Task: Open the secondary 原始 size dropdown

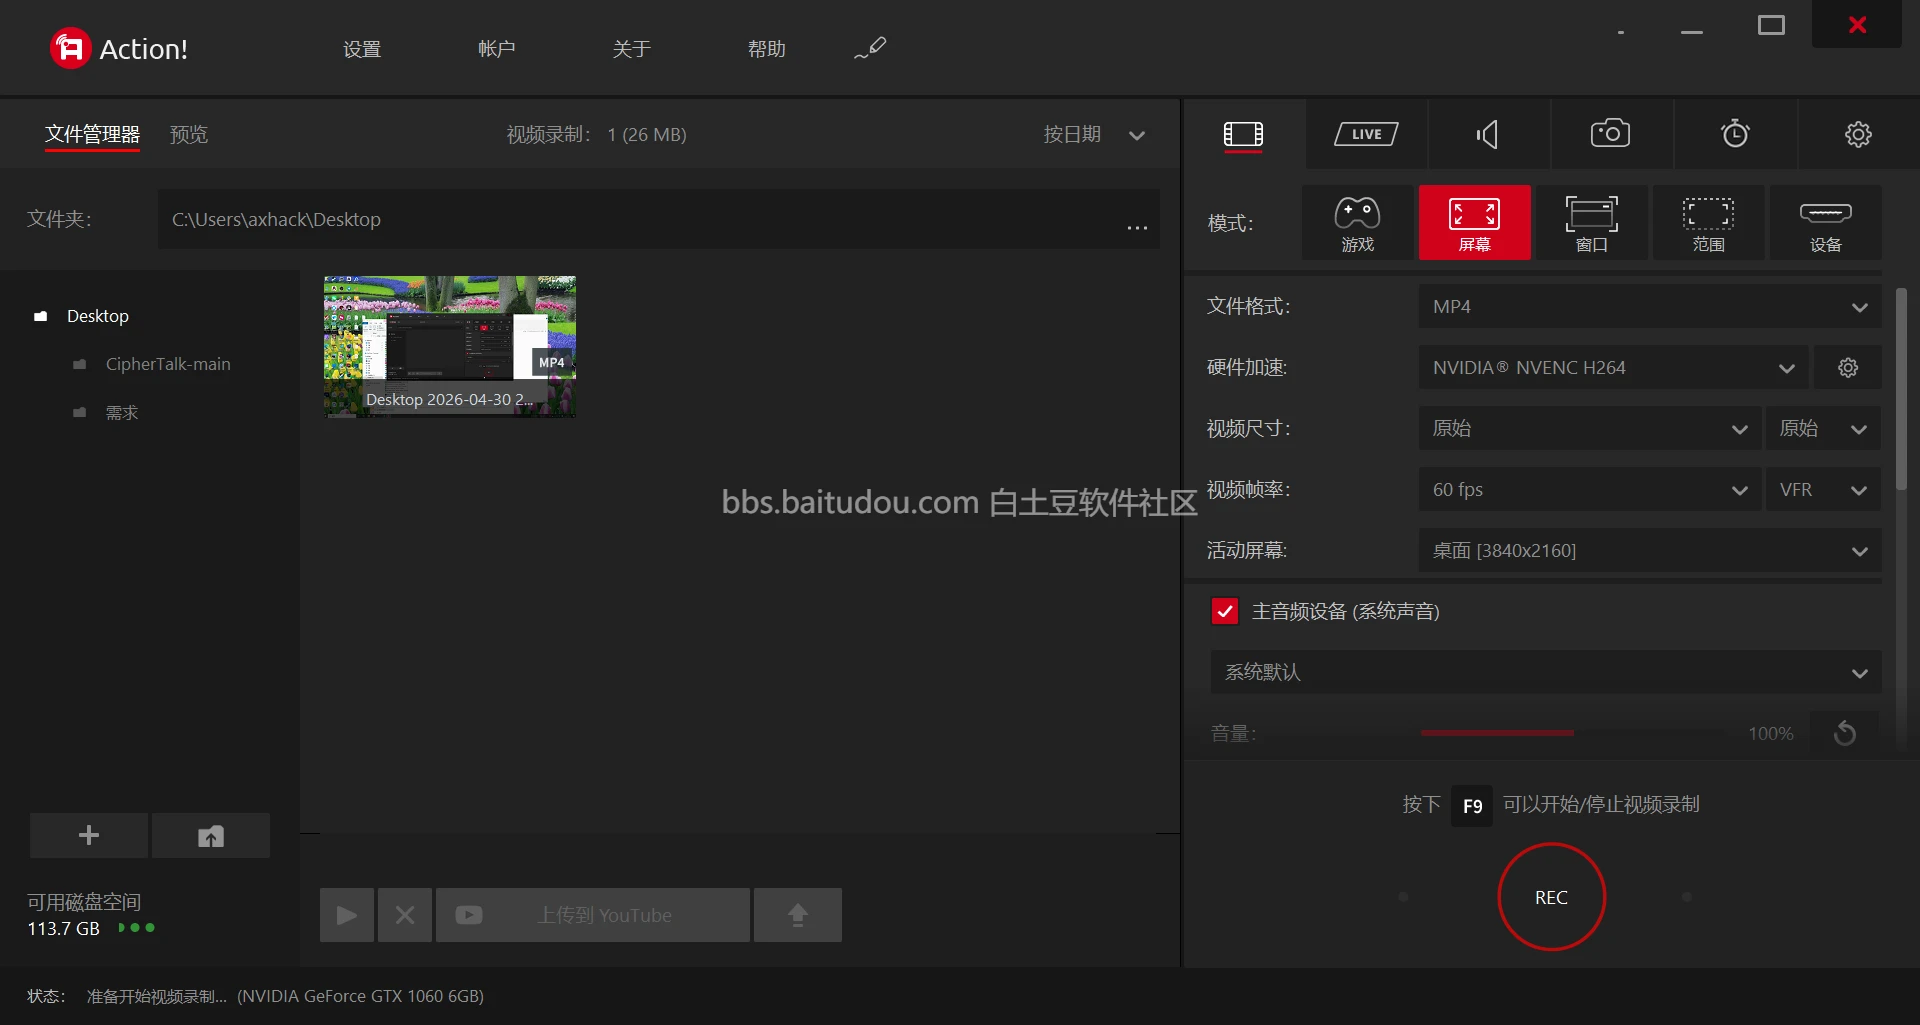Action: click(1823, 429)
